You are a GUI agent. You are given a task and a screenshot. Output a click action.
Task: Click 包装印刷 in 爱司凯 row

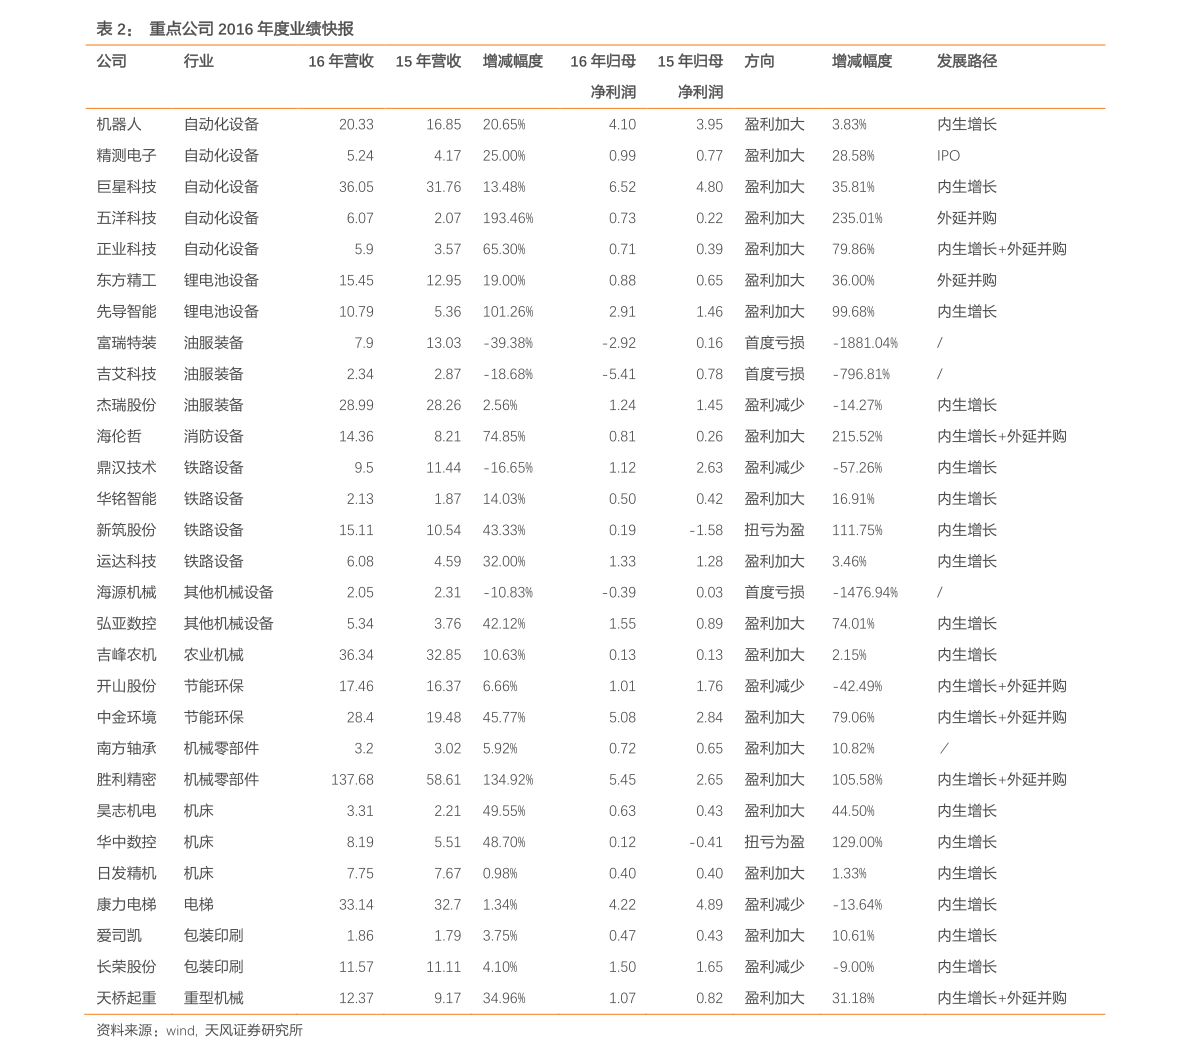pyautogui.click(x=214, y=936)
